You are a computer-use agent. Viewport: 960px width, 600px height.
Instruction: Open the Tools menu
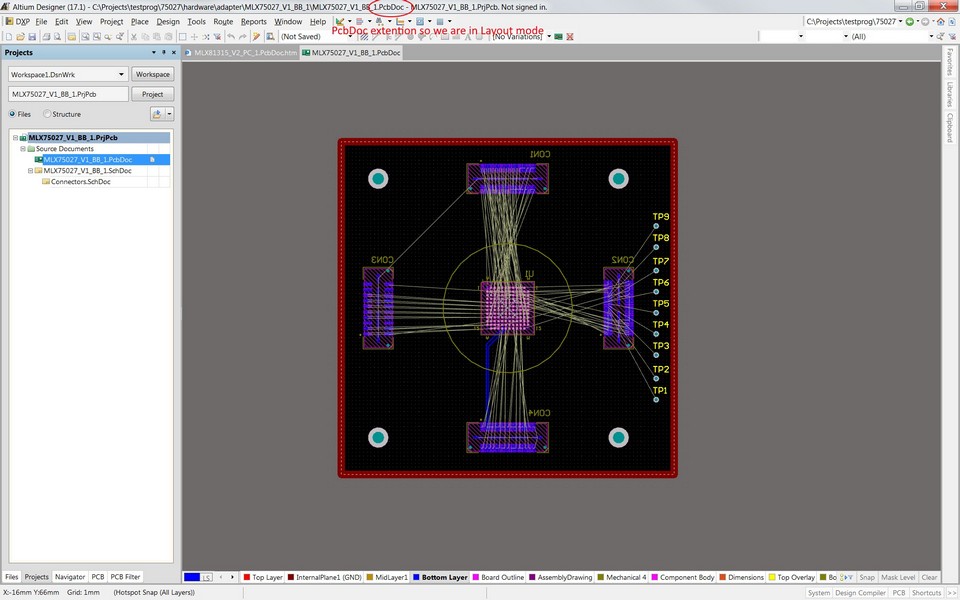[196, 21]
